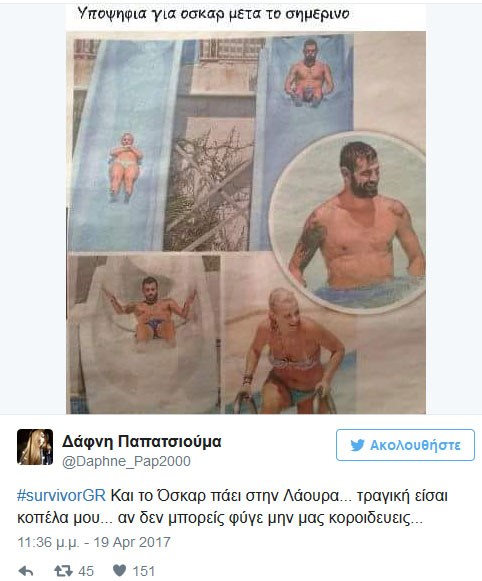Like the tweet with the heart icon

click(119, 571)
